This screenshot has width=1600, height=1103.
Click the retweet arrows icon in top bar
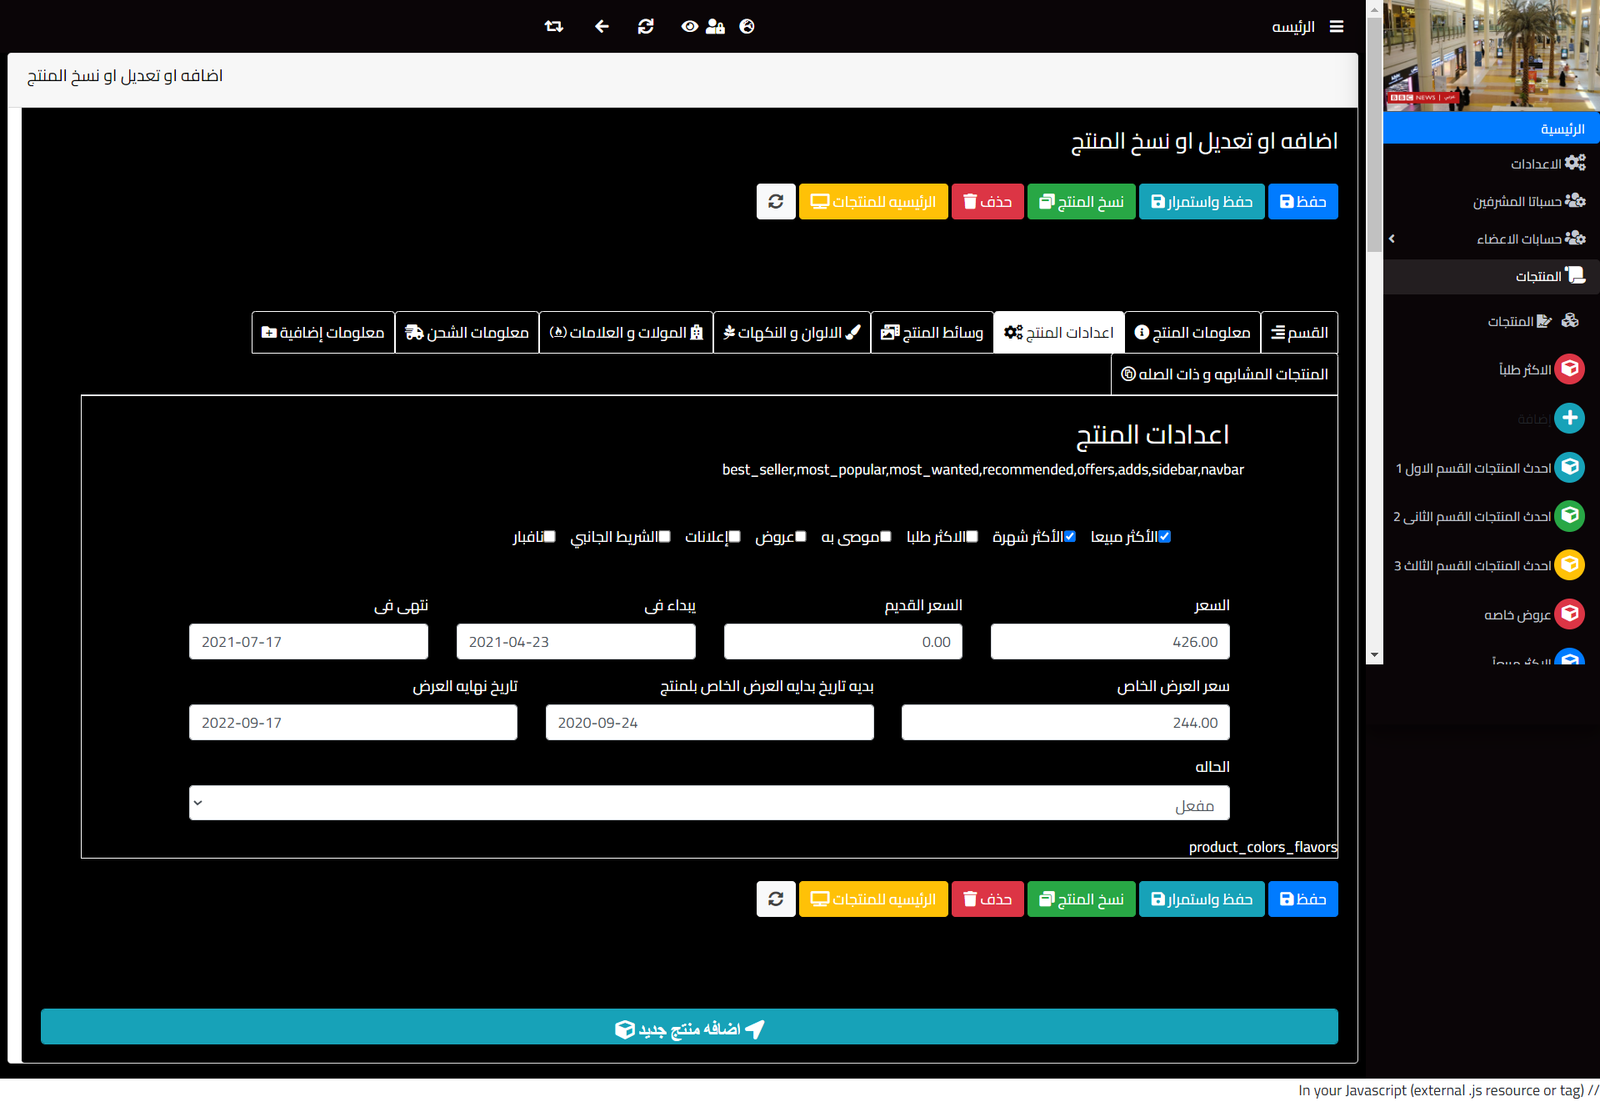[x=554, y=27]
